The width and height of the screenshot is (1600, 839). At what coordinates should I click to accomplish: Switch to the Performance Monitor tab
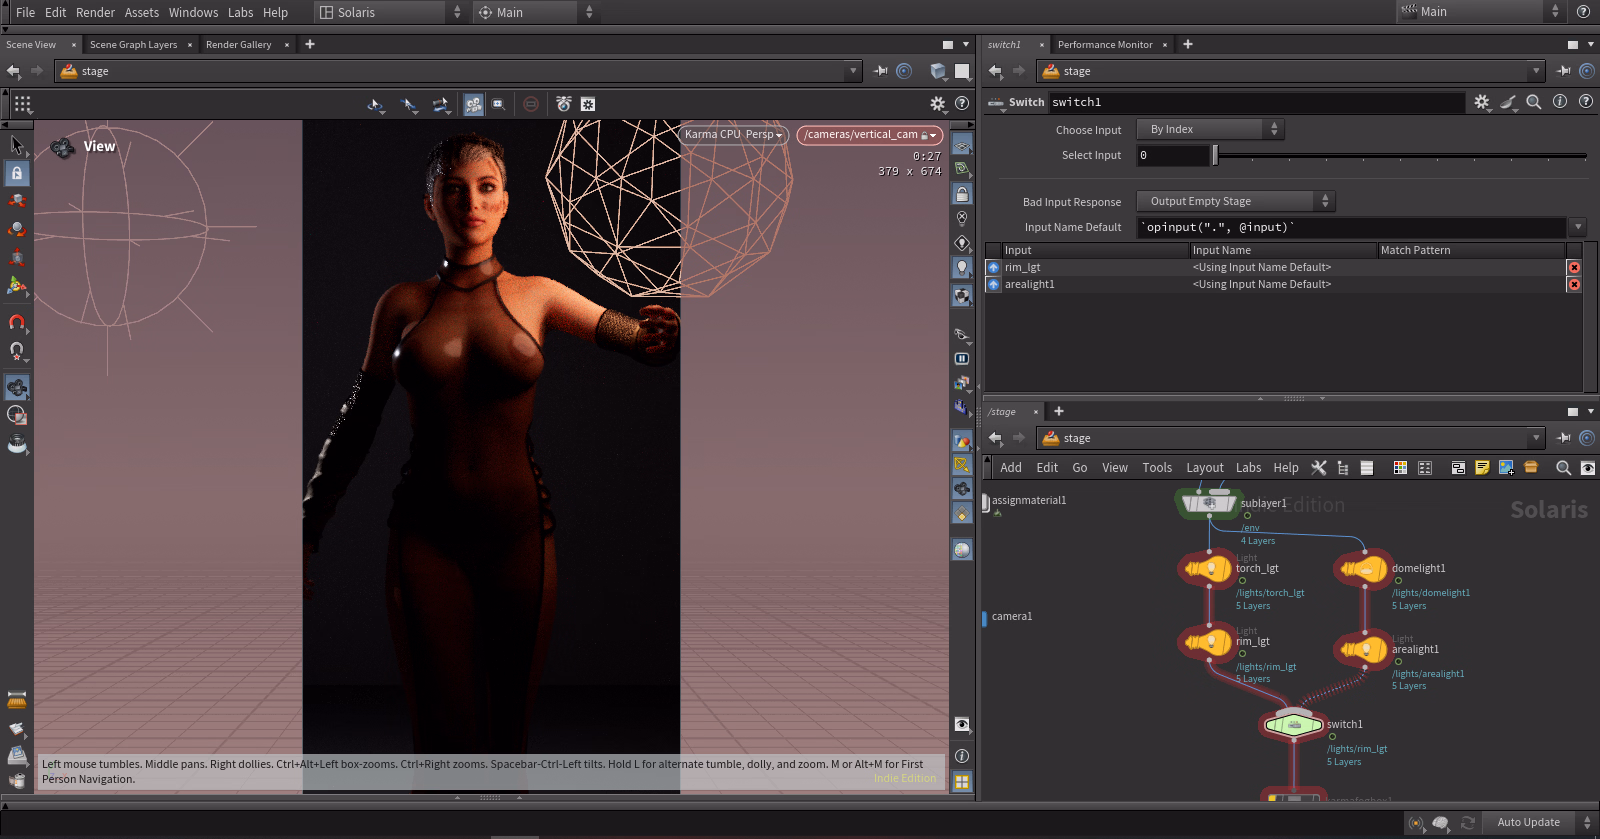click(1105, 45)
